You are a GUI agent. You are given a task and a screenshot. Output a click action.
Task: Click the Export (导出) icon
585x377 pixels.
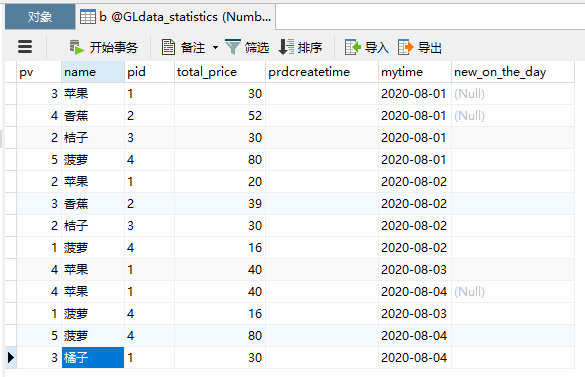tap(406, 47)
